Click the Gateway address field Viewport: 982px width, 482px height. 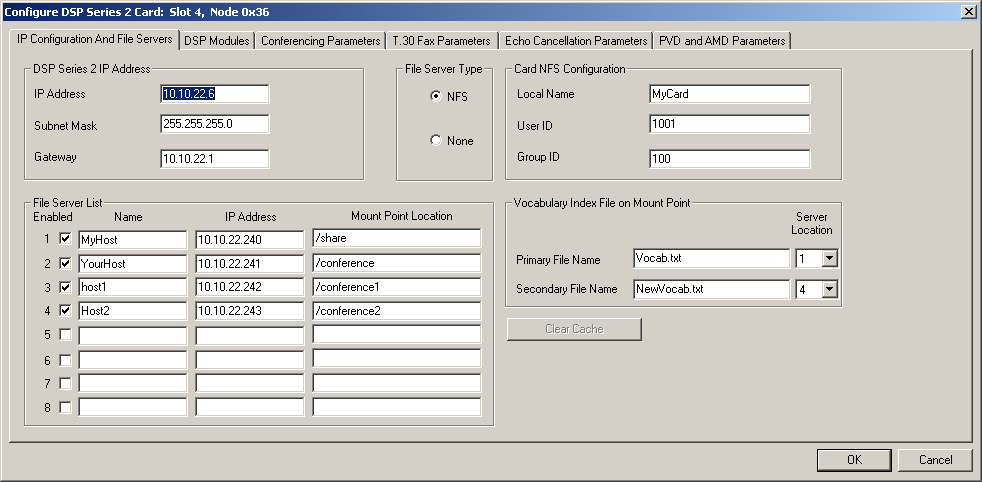pos(214,158)
